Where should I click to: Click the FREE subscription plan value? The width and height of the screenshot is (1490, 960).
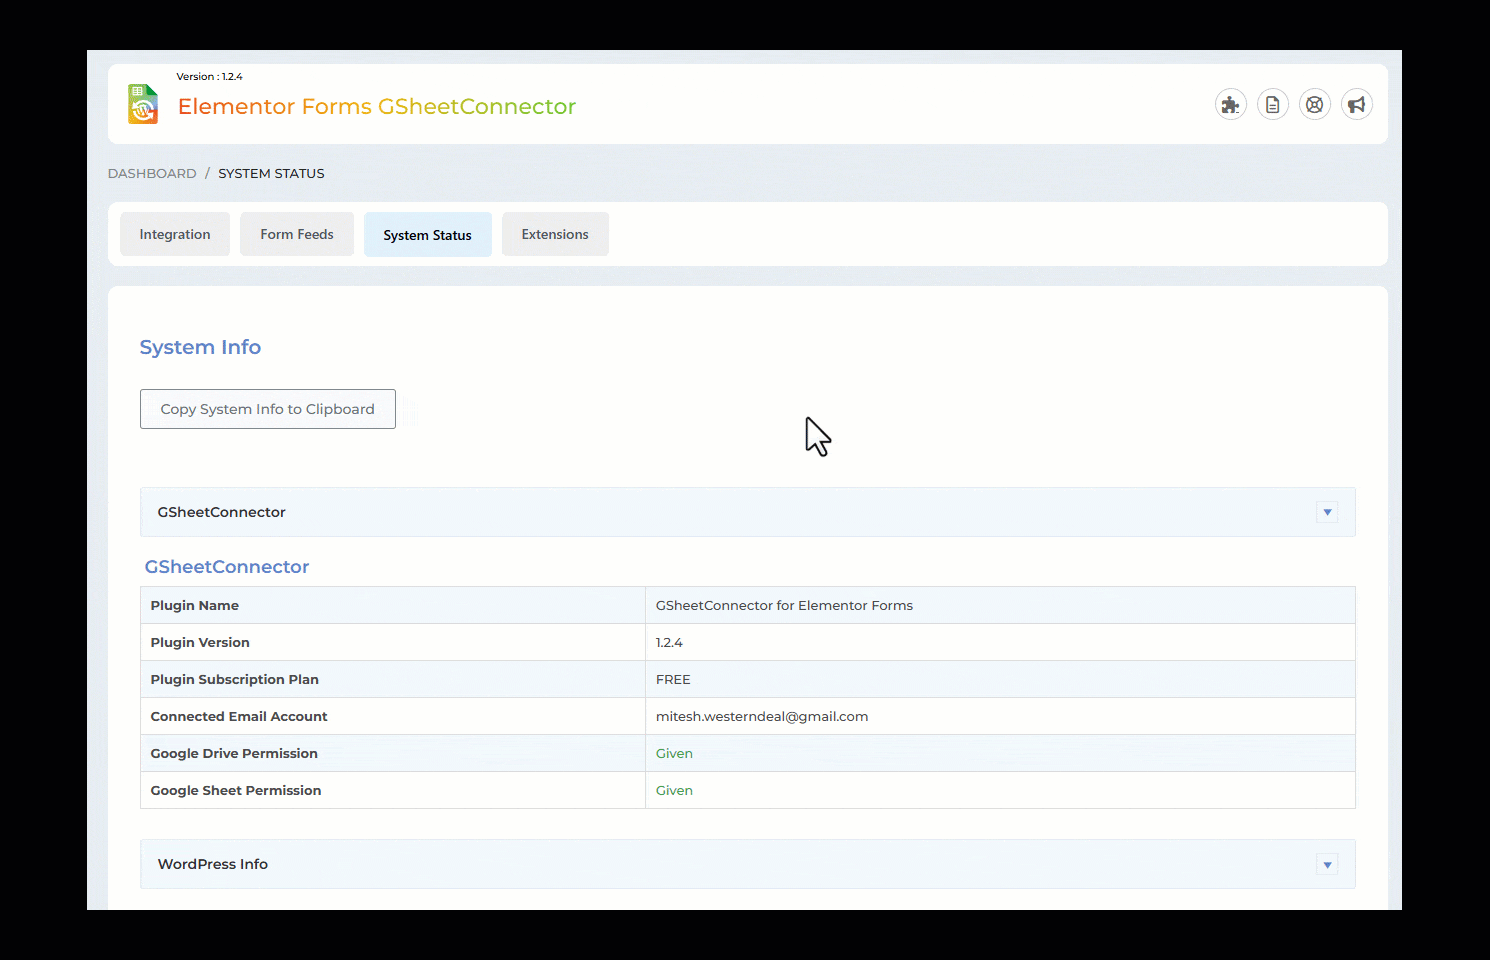(673, 679)
